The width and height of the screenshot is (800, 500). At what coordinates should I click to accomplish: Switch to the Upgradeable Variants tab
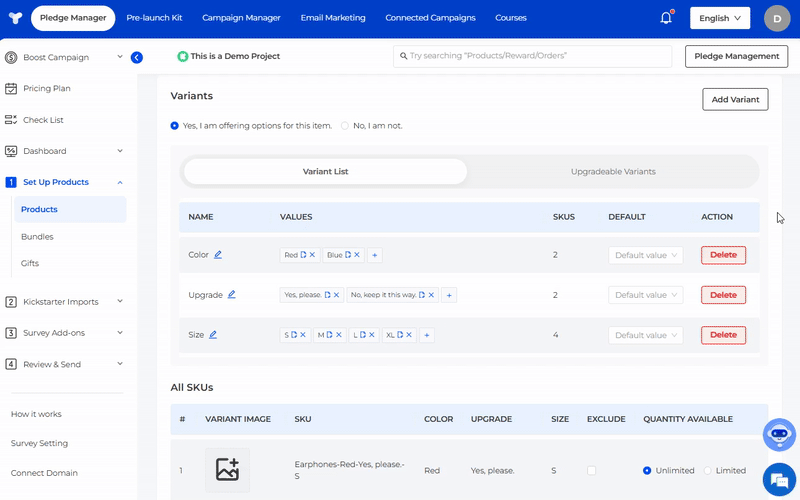tap(612, 171)
